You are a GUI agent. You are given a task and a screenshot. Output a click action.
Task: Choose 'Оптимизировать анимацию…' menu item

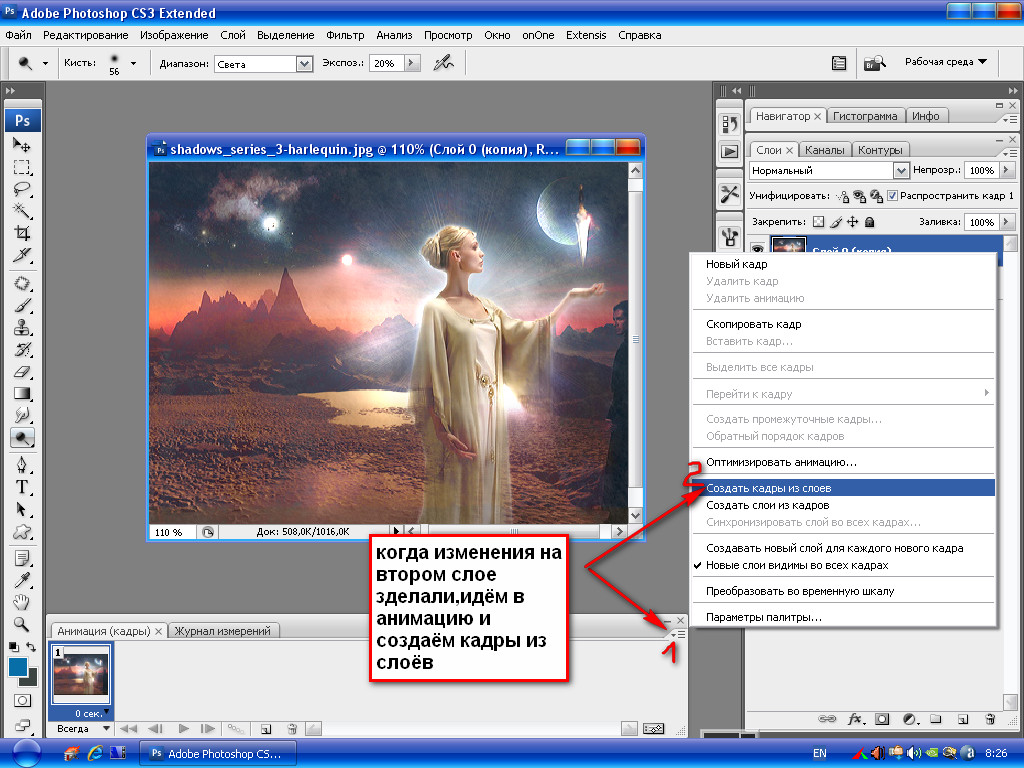point(844,462)
